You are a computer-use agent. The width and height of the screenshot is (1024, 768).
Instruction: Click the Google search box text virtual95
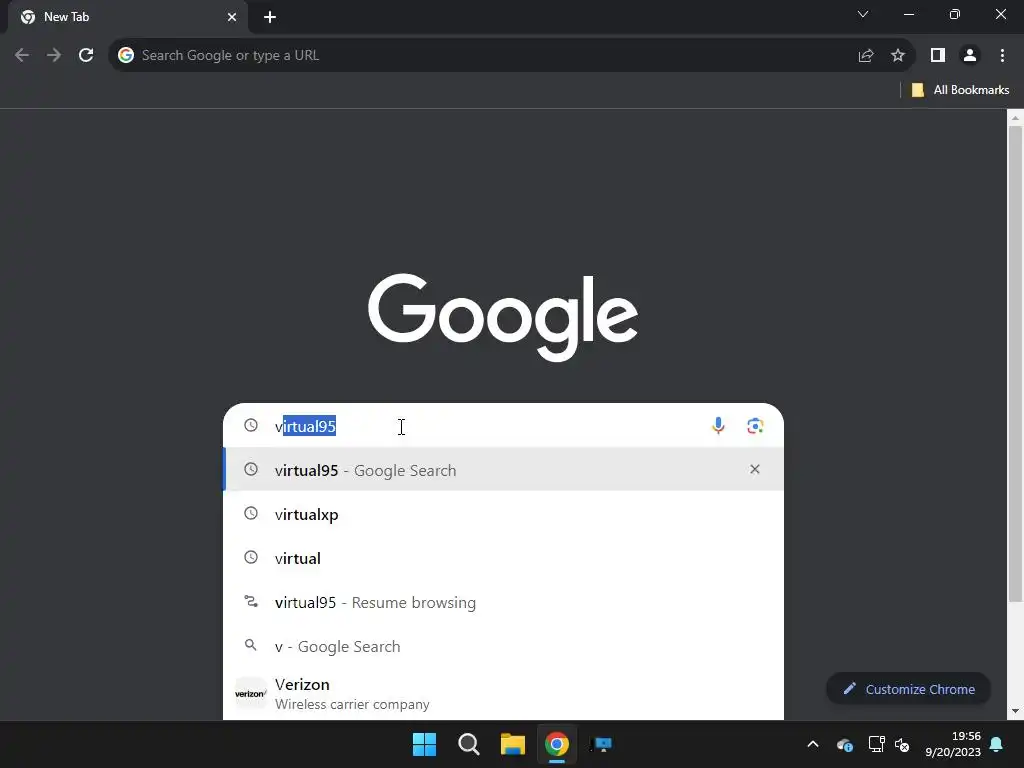305,426
